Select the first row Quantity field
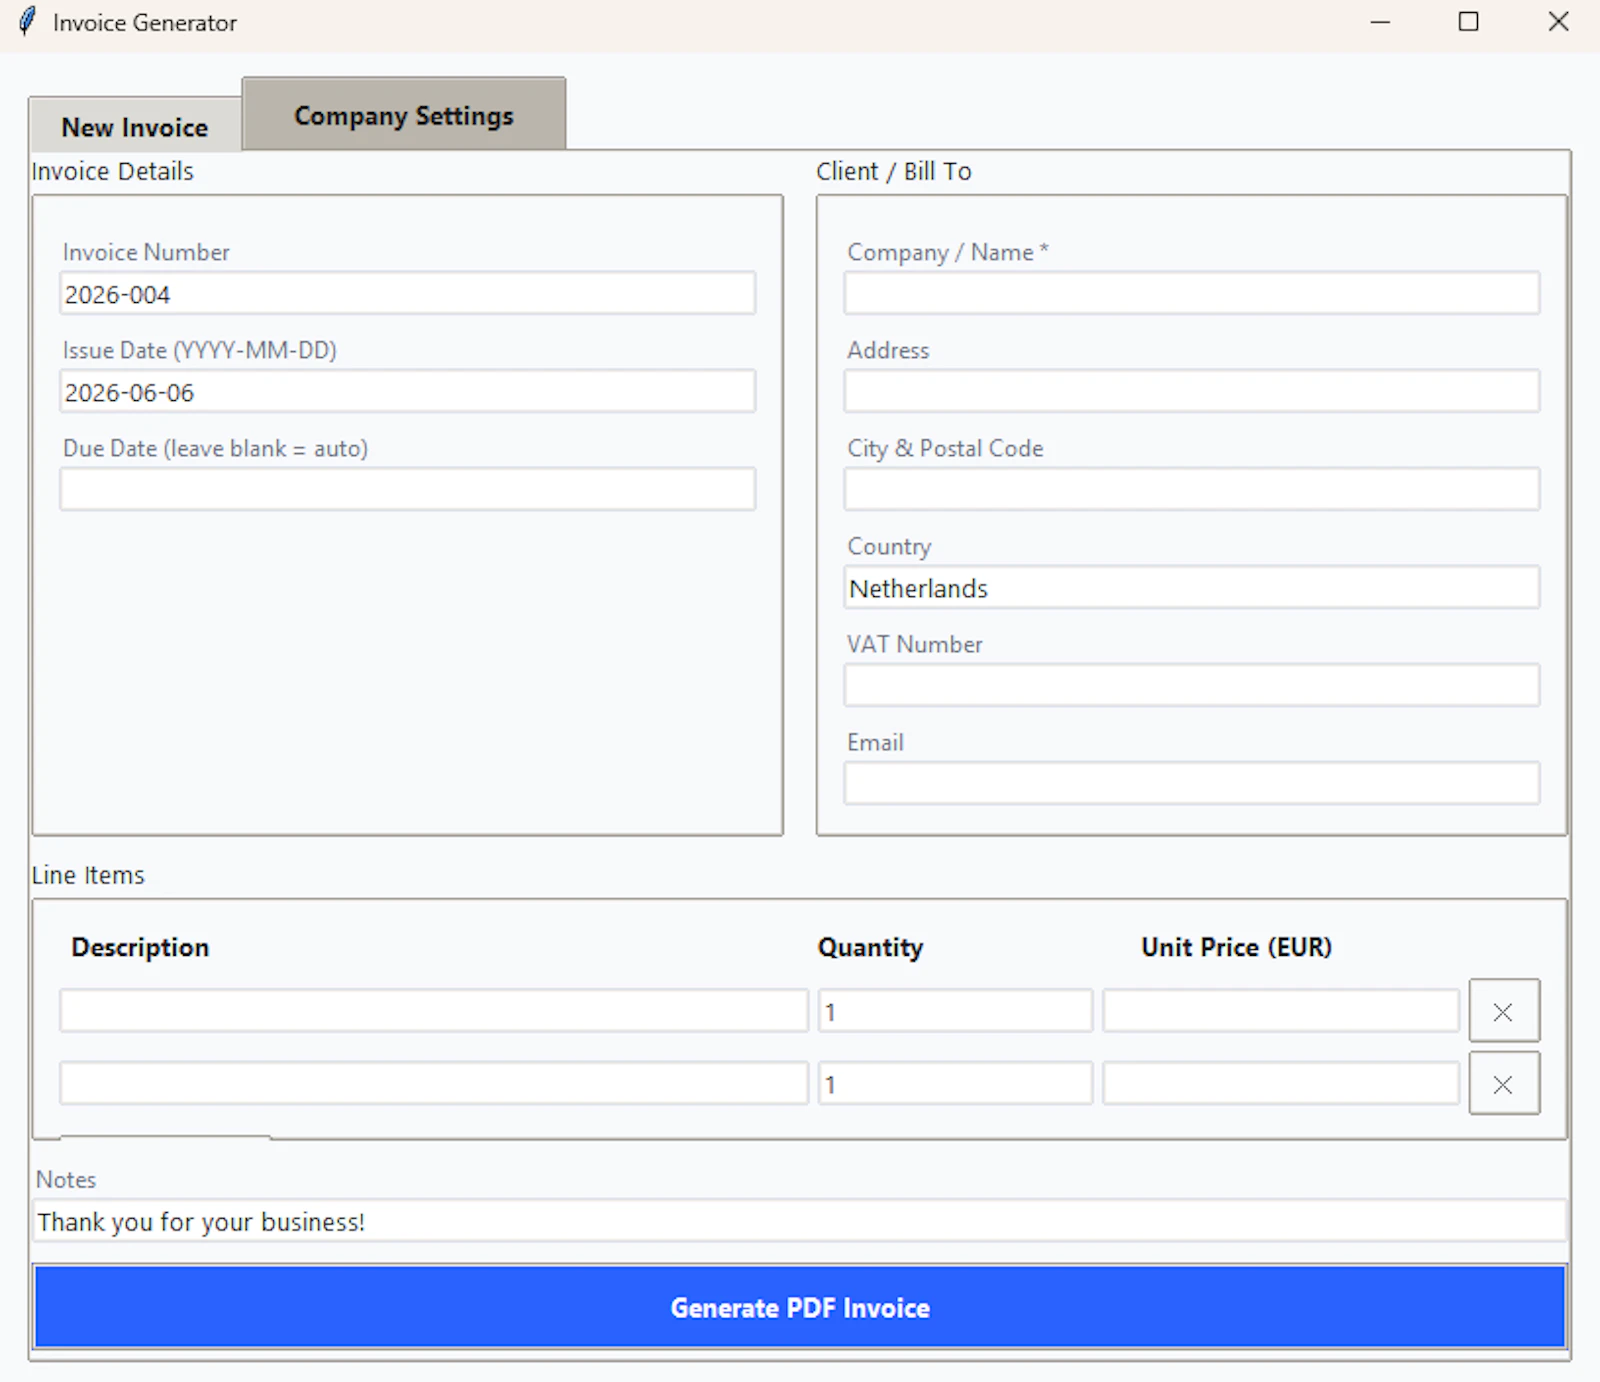1600x1382 pixels. coord(955,1011)
